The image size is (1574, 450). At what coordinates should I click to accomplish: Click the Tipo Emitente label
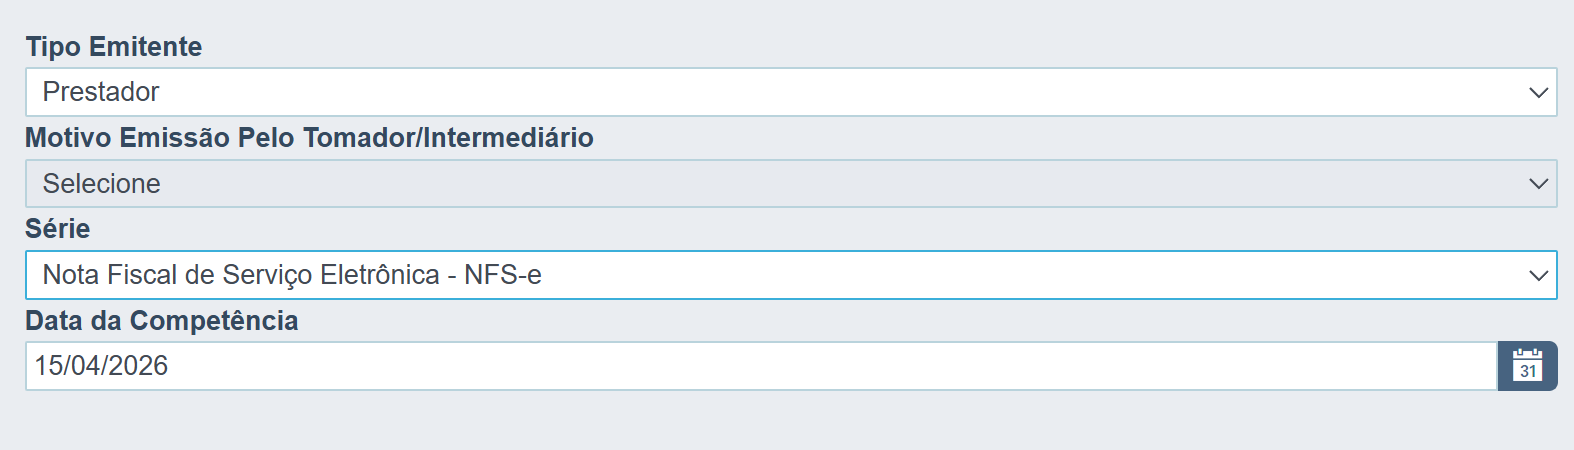[x=114, y=47]
